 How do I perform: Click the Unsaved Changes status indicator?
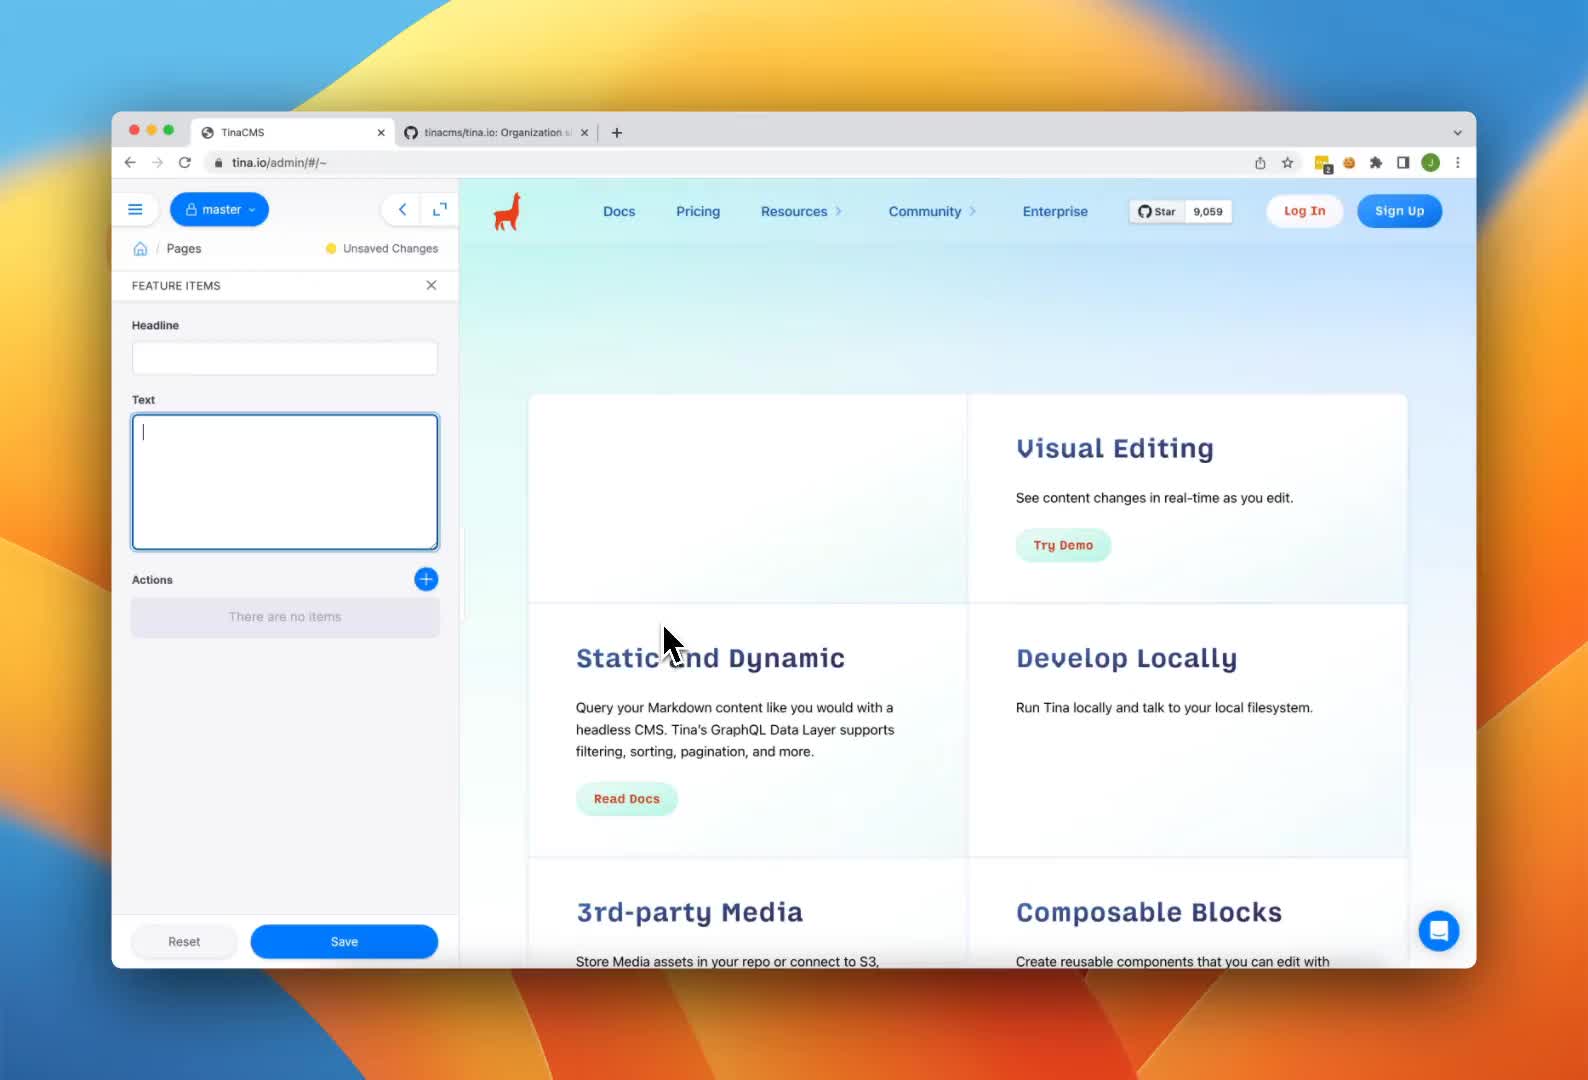tap(382, 248)
